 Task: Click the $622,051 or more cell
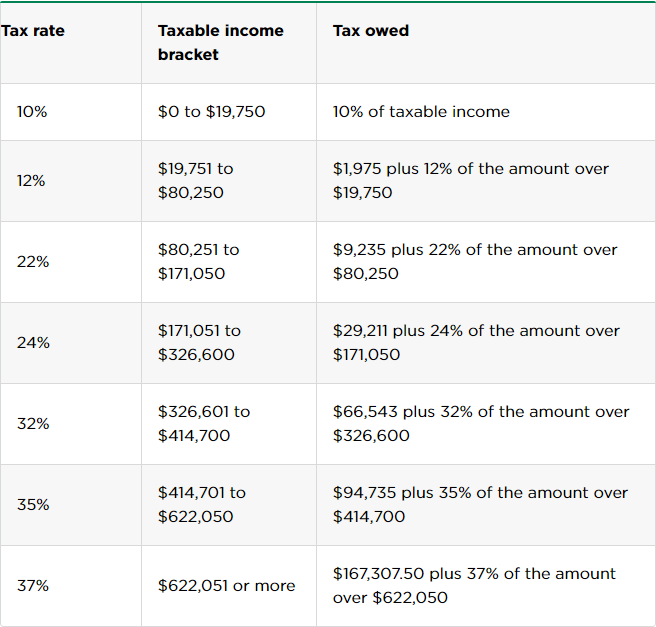click(226, 586)
